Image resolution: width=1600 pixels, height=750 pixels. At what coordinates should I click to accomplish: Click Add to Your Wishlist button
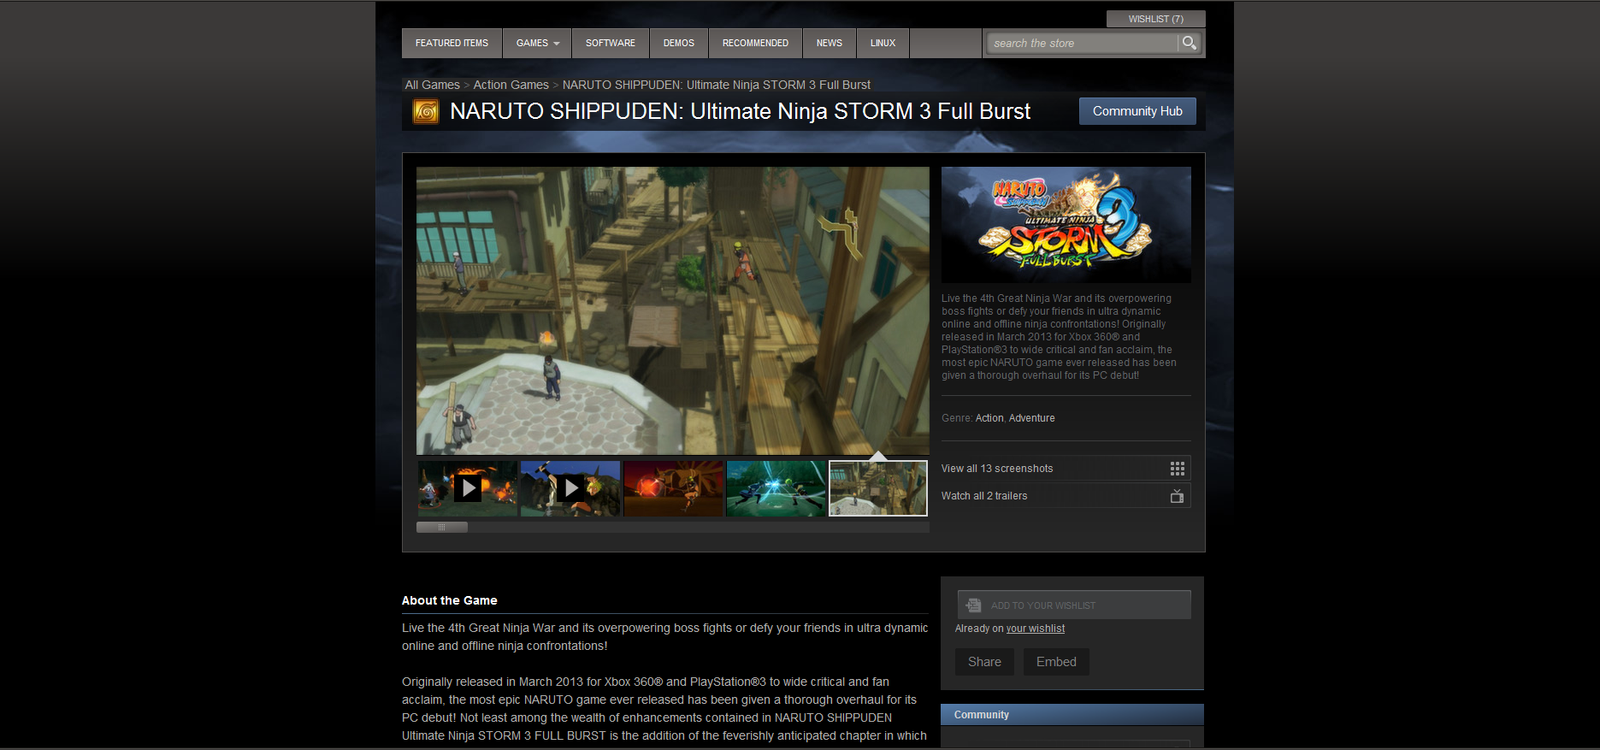pos(1074,605)
